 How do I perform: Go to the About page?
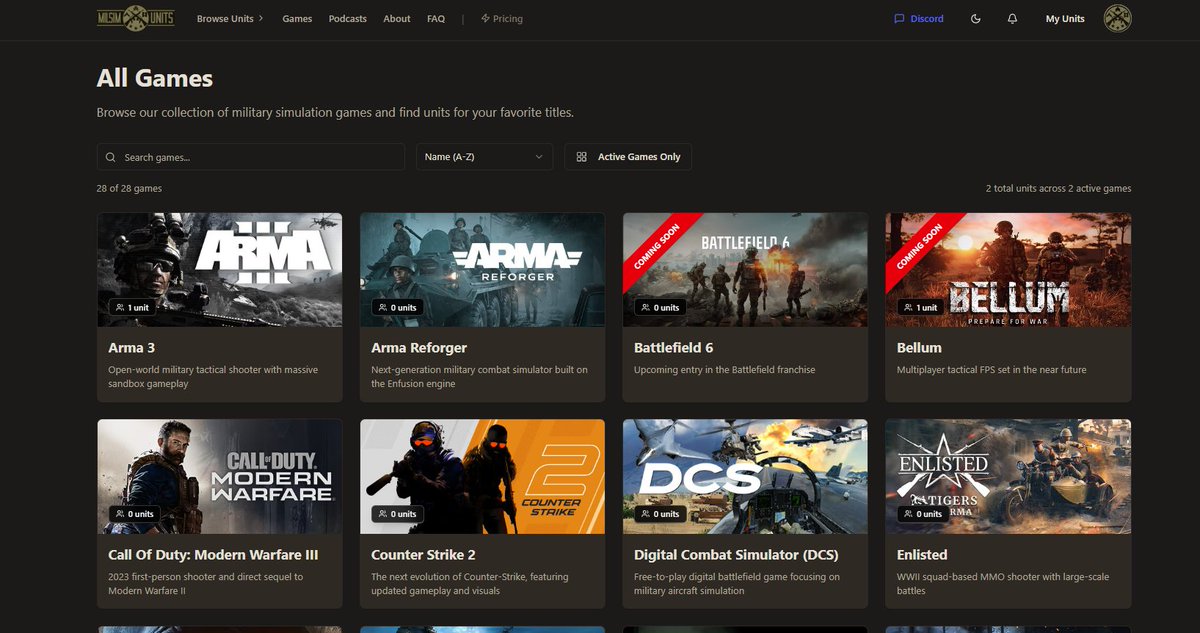click(x=397, y=19)
